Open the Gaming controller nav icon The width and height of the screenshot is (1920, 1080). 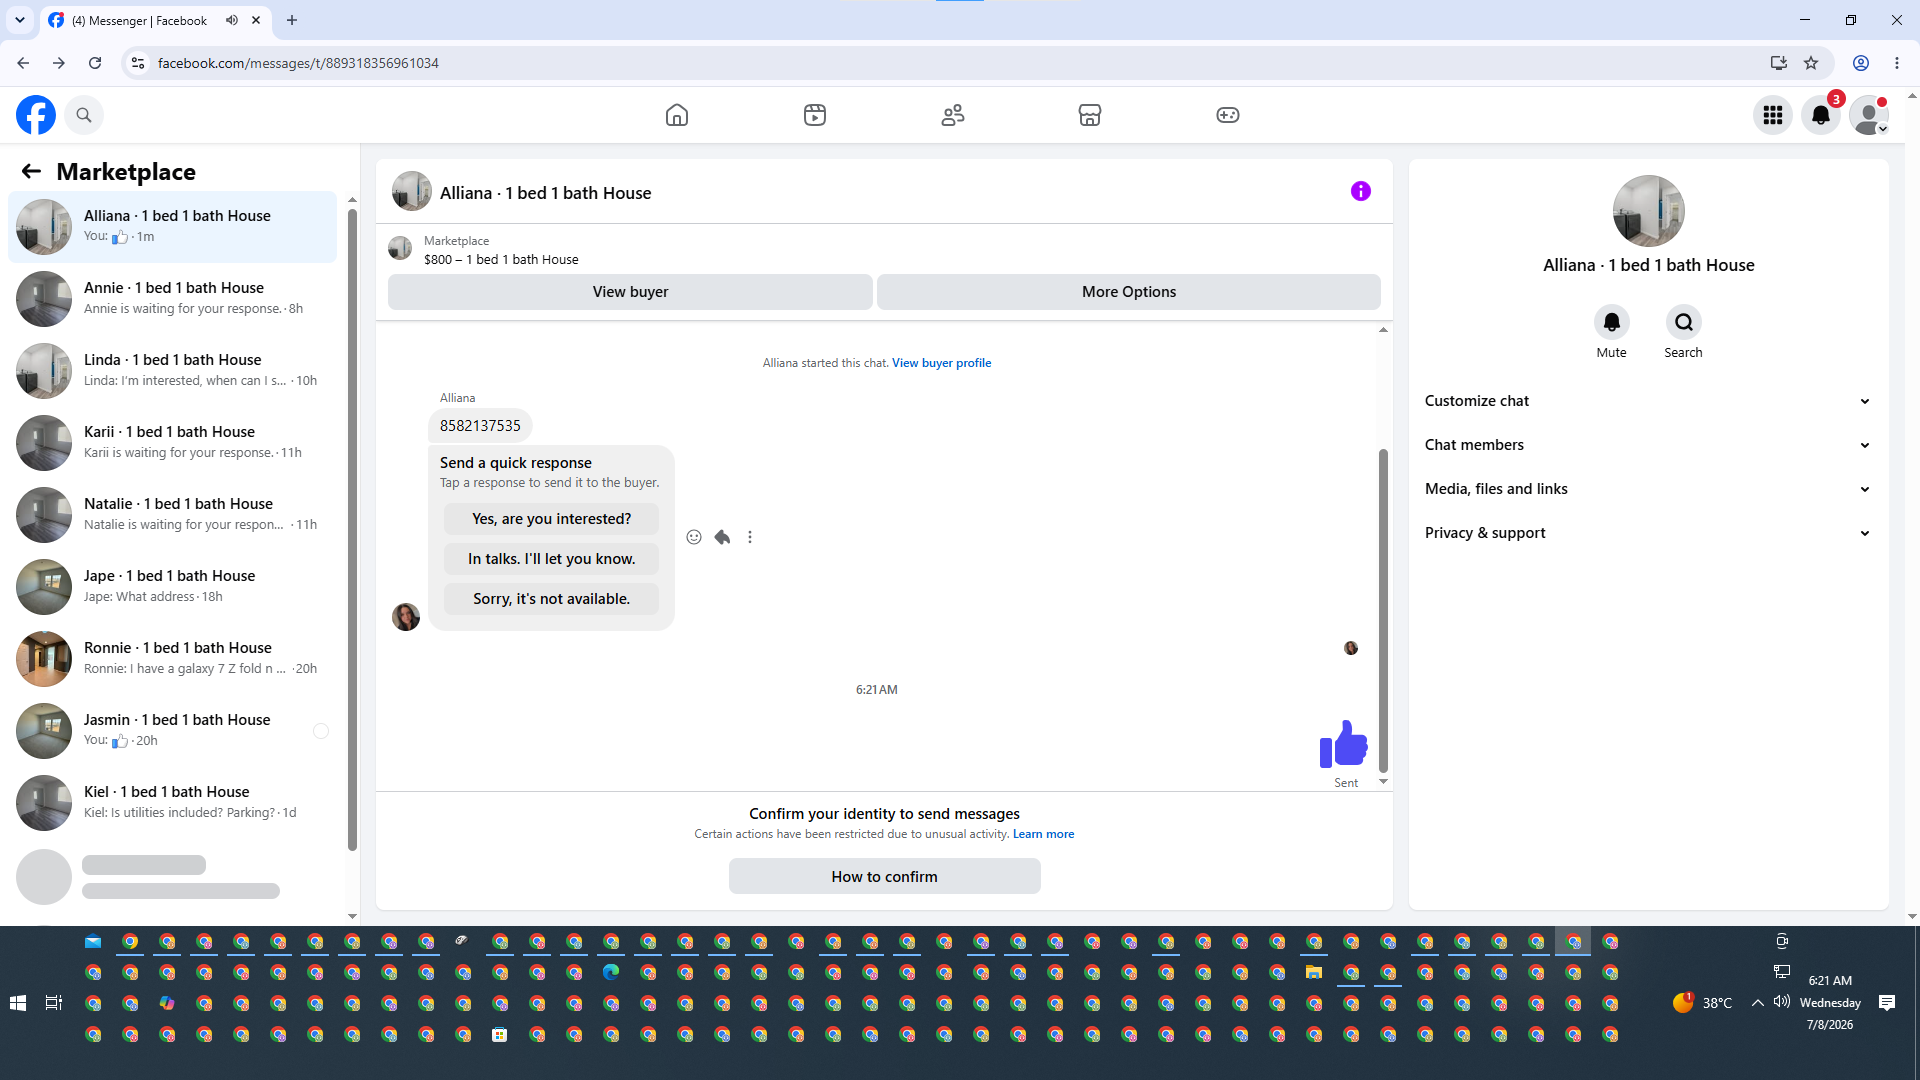click(1228, 115)
